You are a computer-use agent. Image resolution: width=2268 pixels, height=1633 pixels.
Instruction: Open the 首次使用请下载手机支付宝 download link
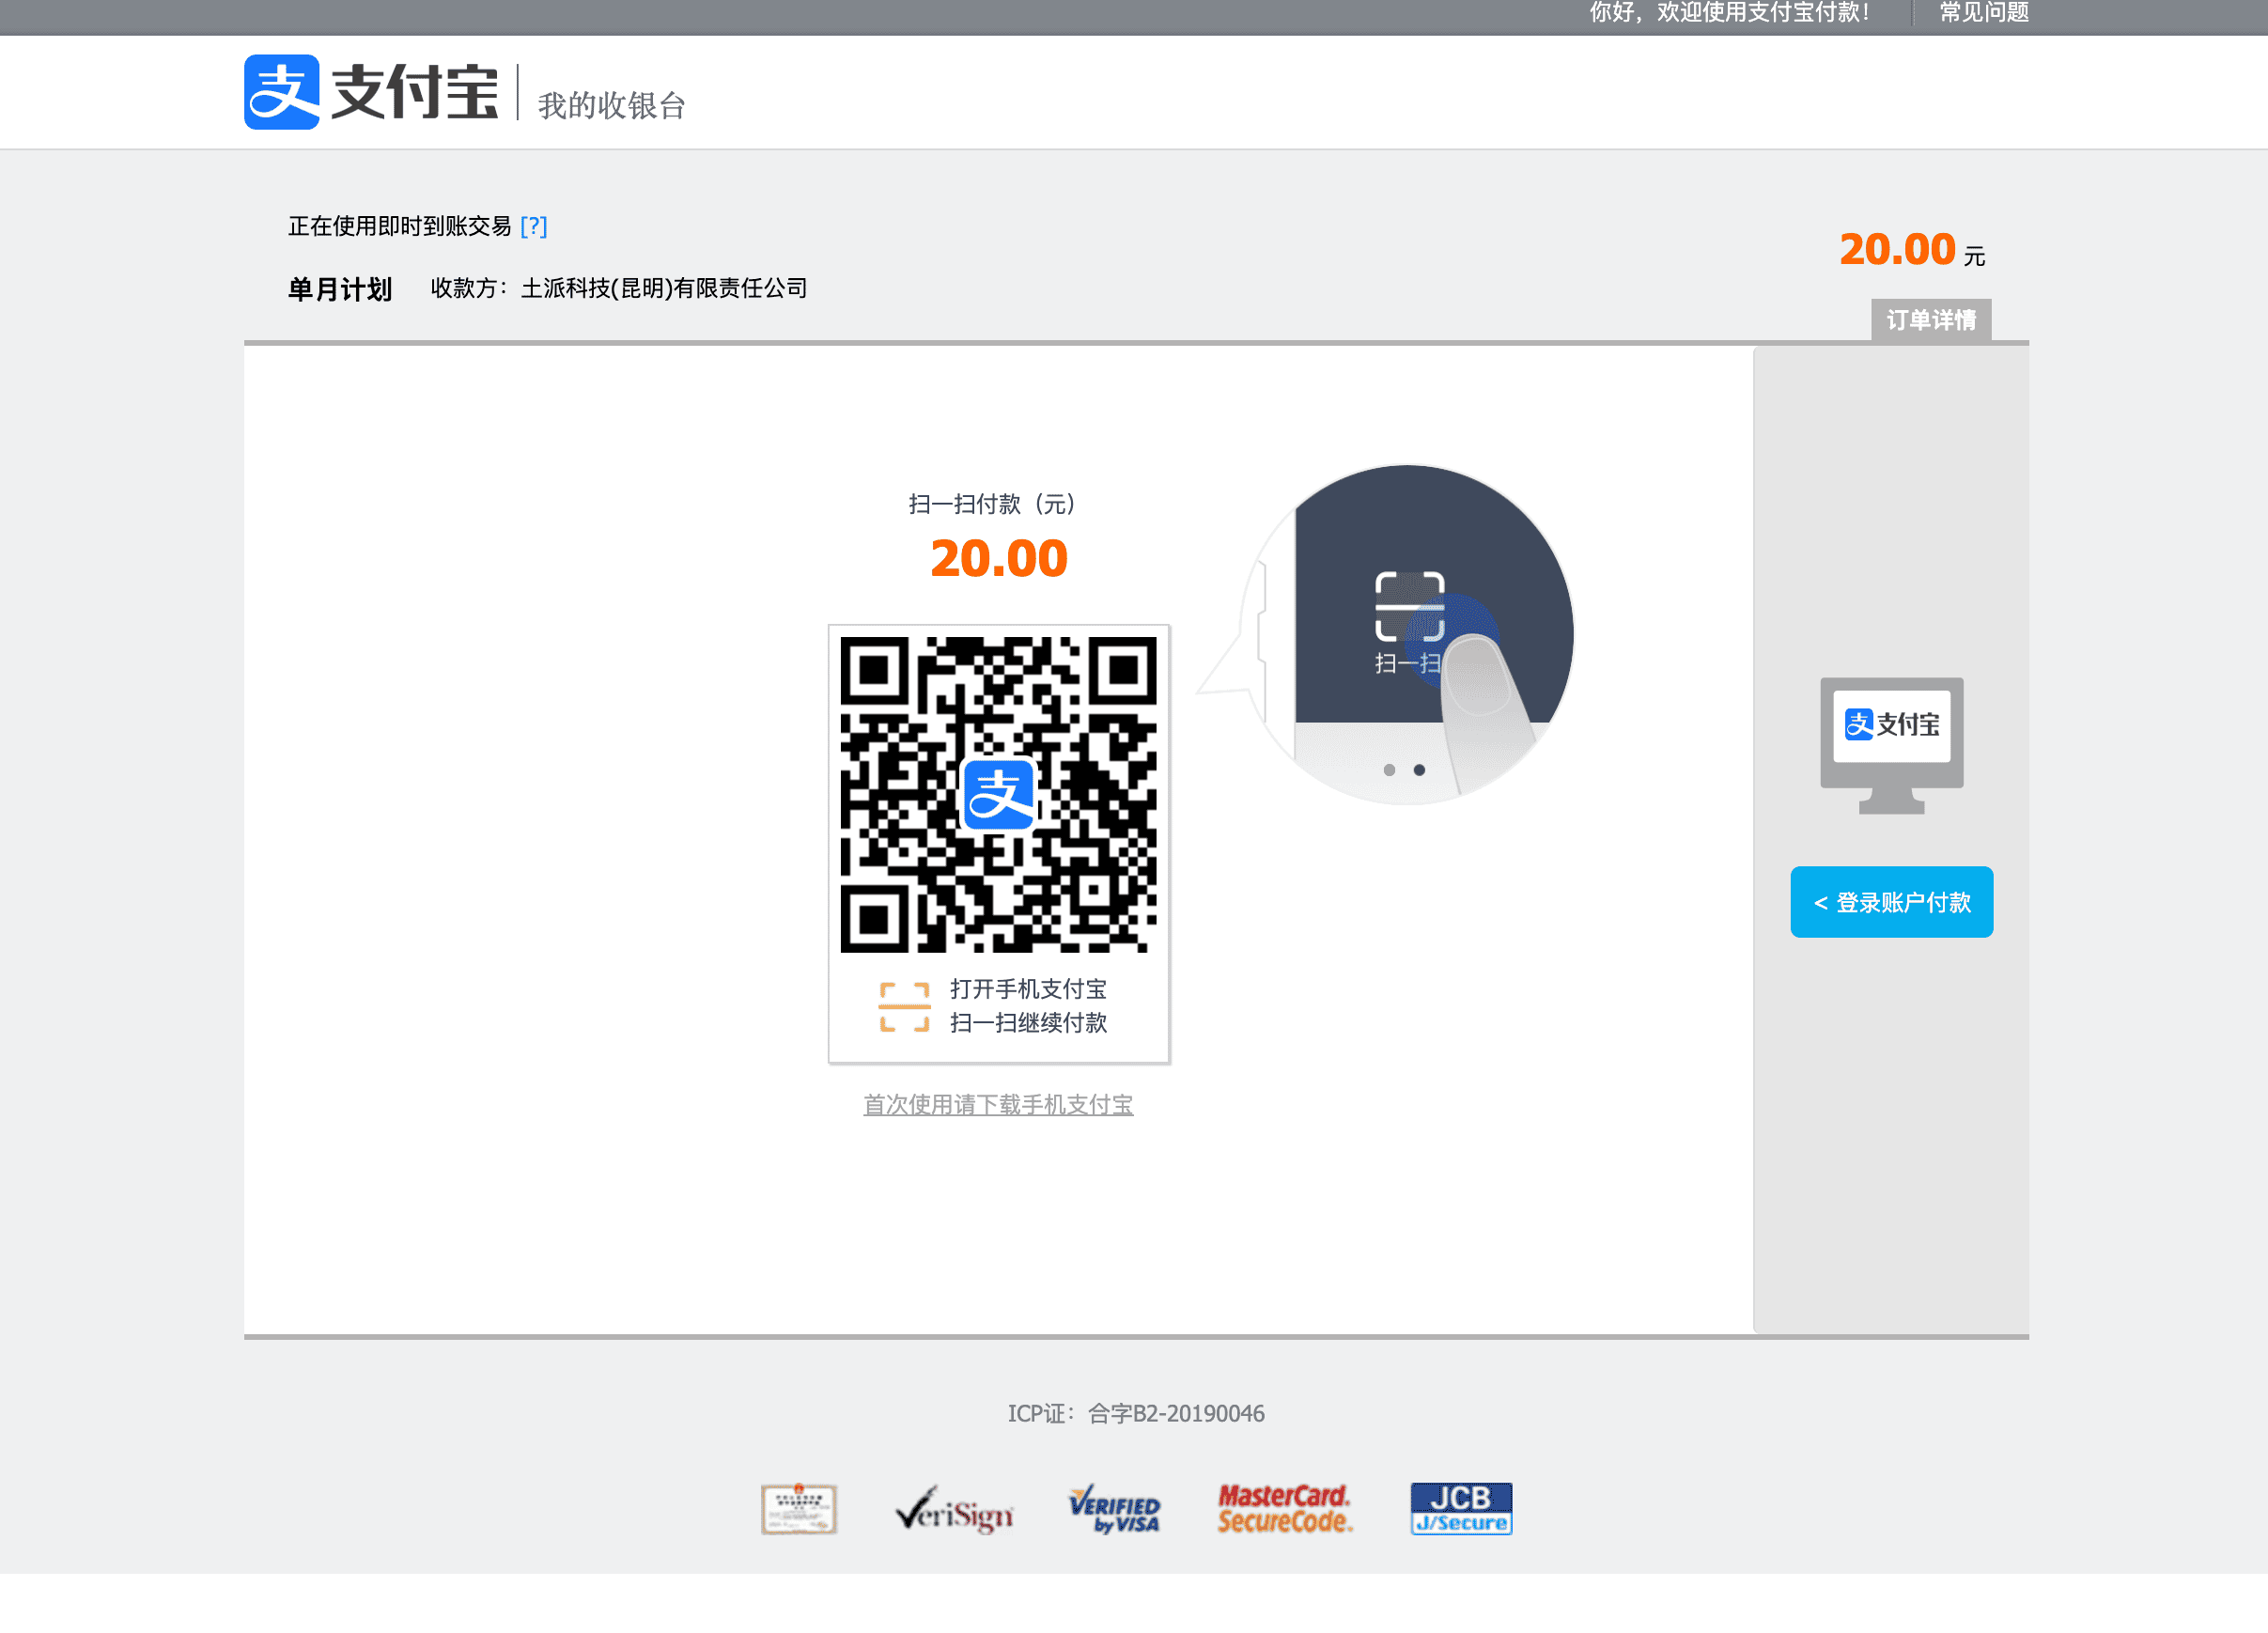(998, 1104)
